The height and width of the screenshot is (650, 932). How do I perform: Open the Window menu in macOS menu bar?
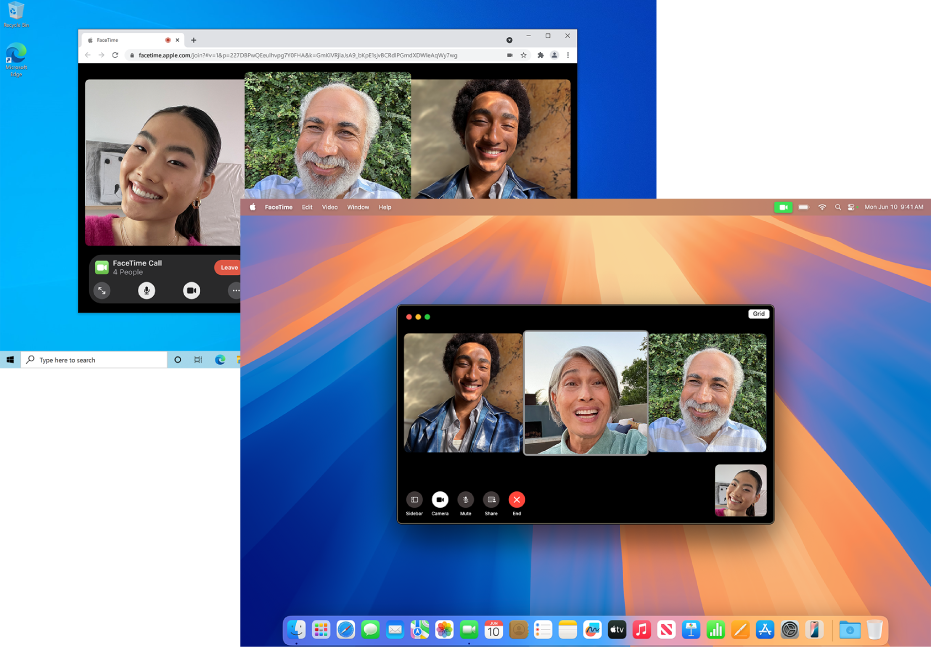tap(358, 207)
